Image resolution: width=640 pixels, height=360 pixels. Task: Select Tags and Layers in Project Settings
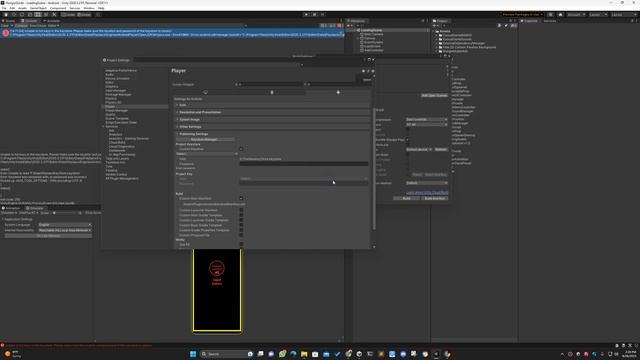[x=117, y=158]
